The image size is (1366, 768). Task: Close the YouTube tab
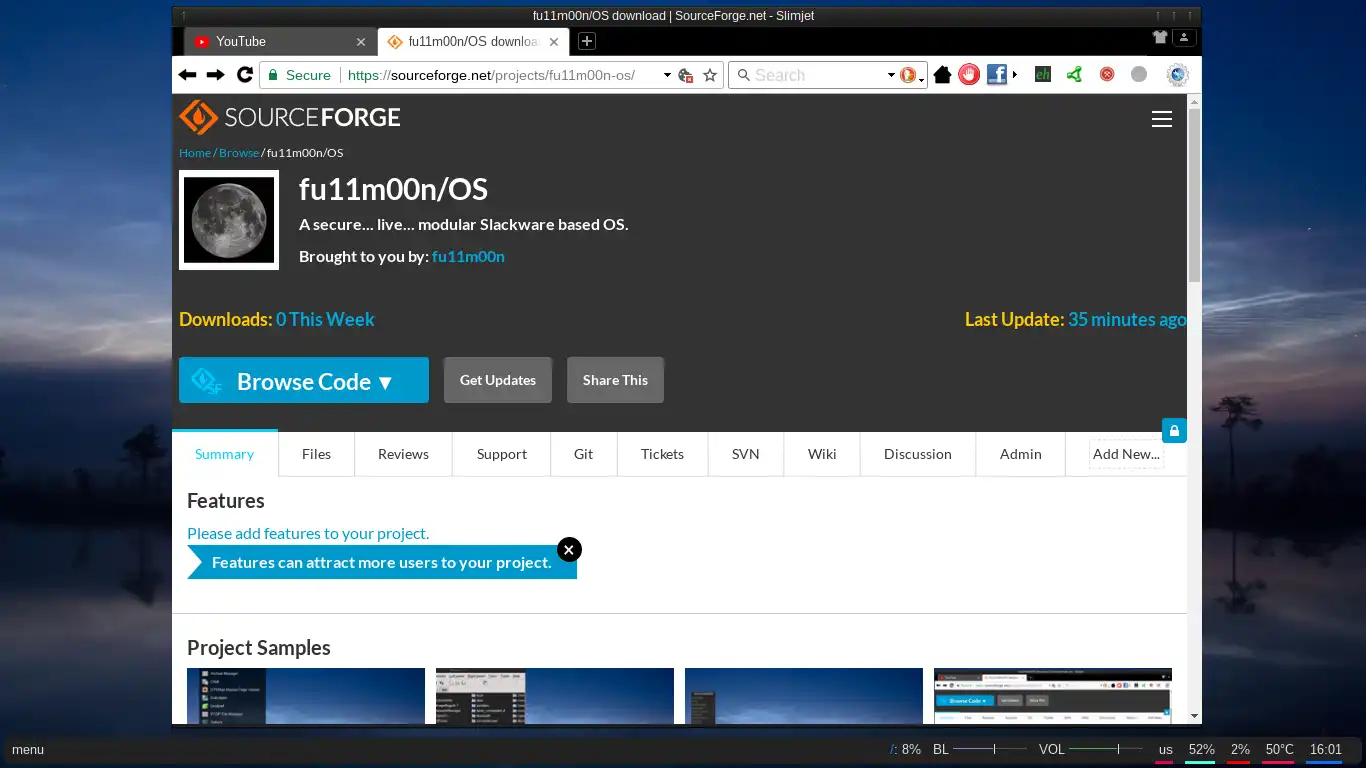coord(361,42)
